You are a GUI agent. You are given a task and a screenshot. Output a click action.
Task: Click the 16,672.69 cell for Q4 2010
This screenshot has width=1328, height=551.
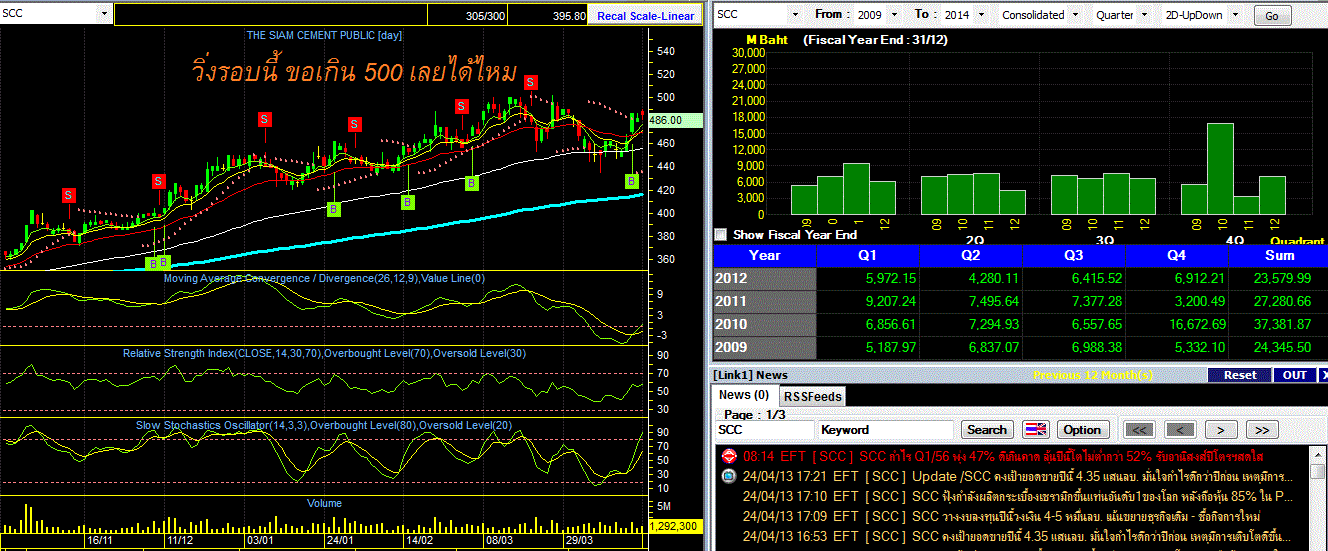pyautogui.click(x=1176, y=324)
